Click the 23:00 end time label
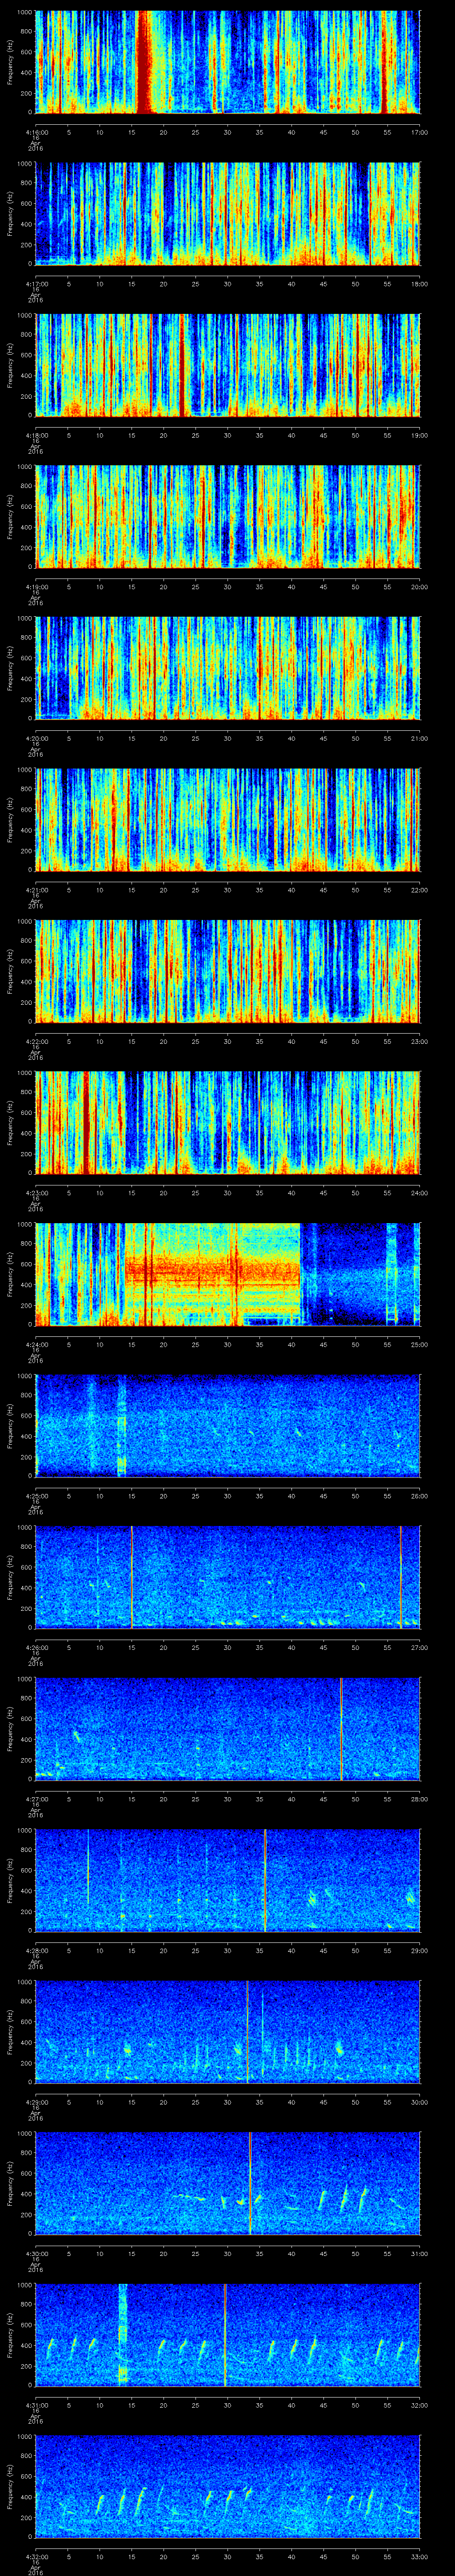The height and width of the screenshot is (2576, 455). pos(419,1041)
